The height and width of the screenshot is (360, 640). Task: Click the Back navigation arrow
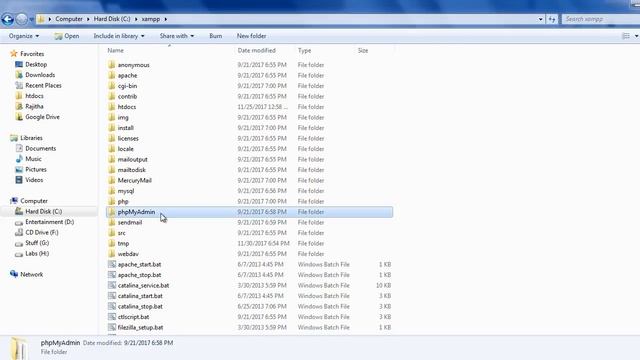coord(7,19)
